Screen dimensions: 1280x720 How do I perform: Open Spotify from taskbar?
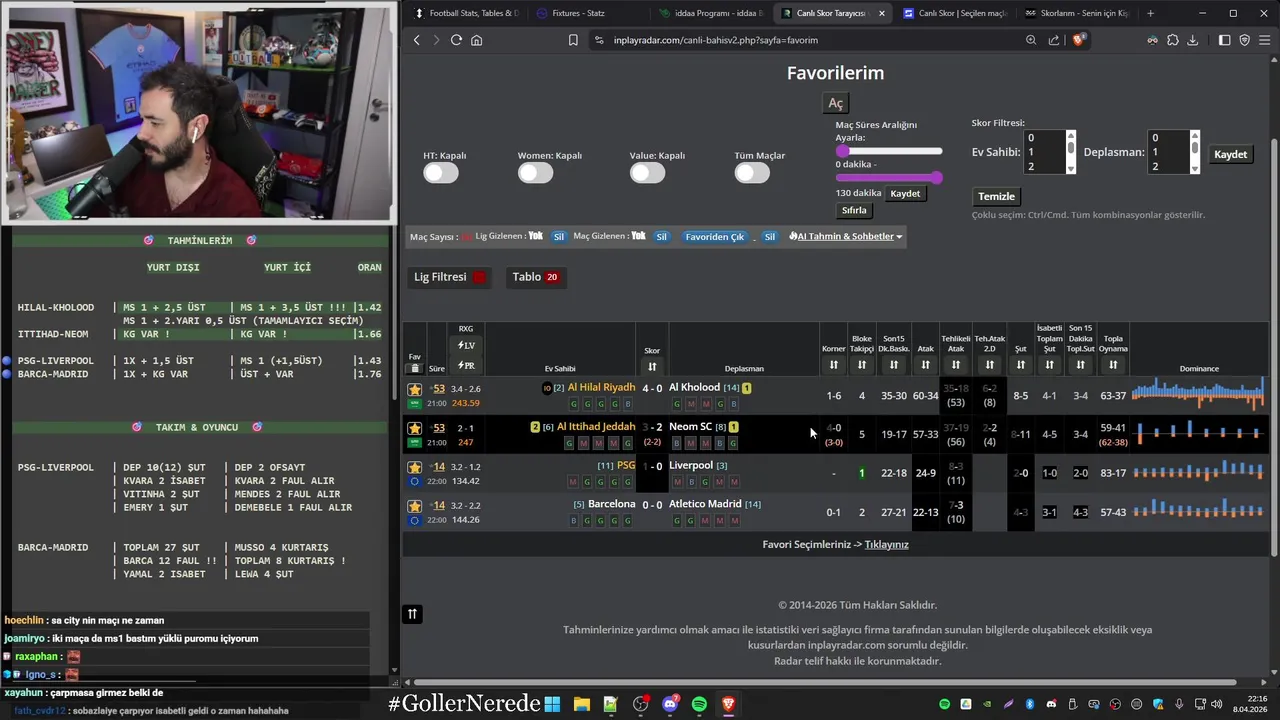699,704
